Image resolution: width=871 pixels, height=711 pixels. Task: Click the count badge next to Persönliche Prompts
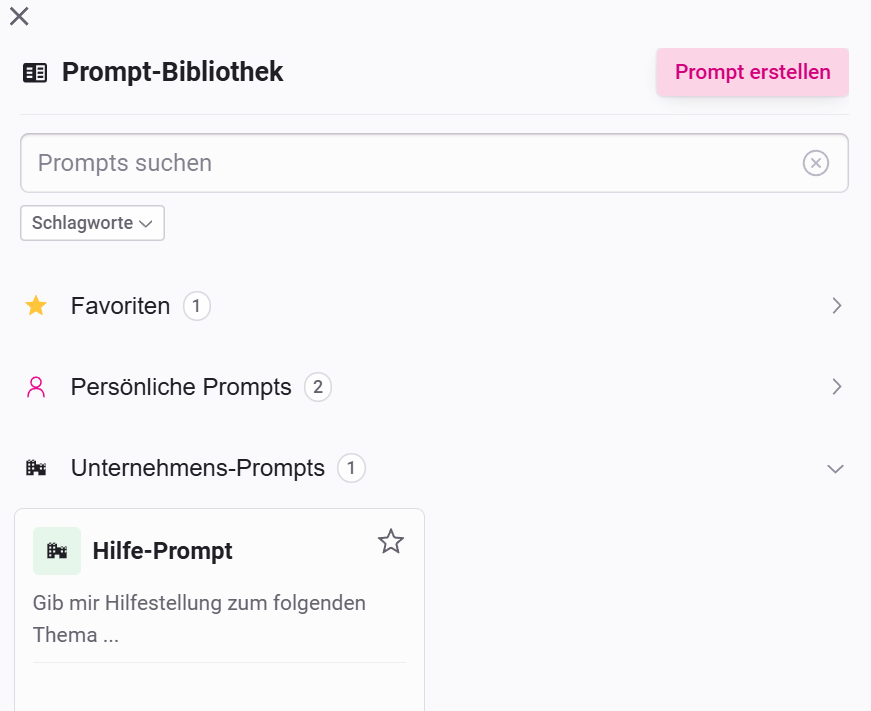tap(317, 387)
